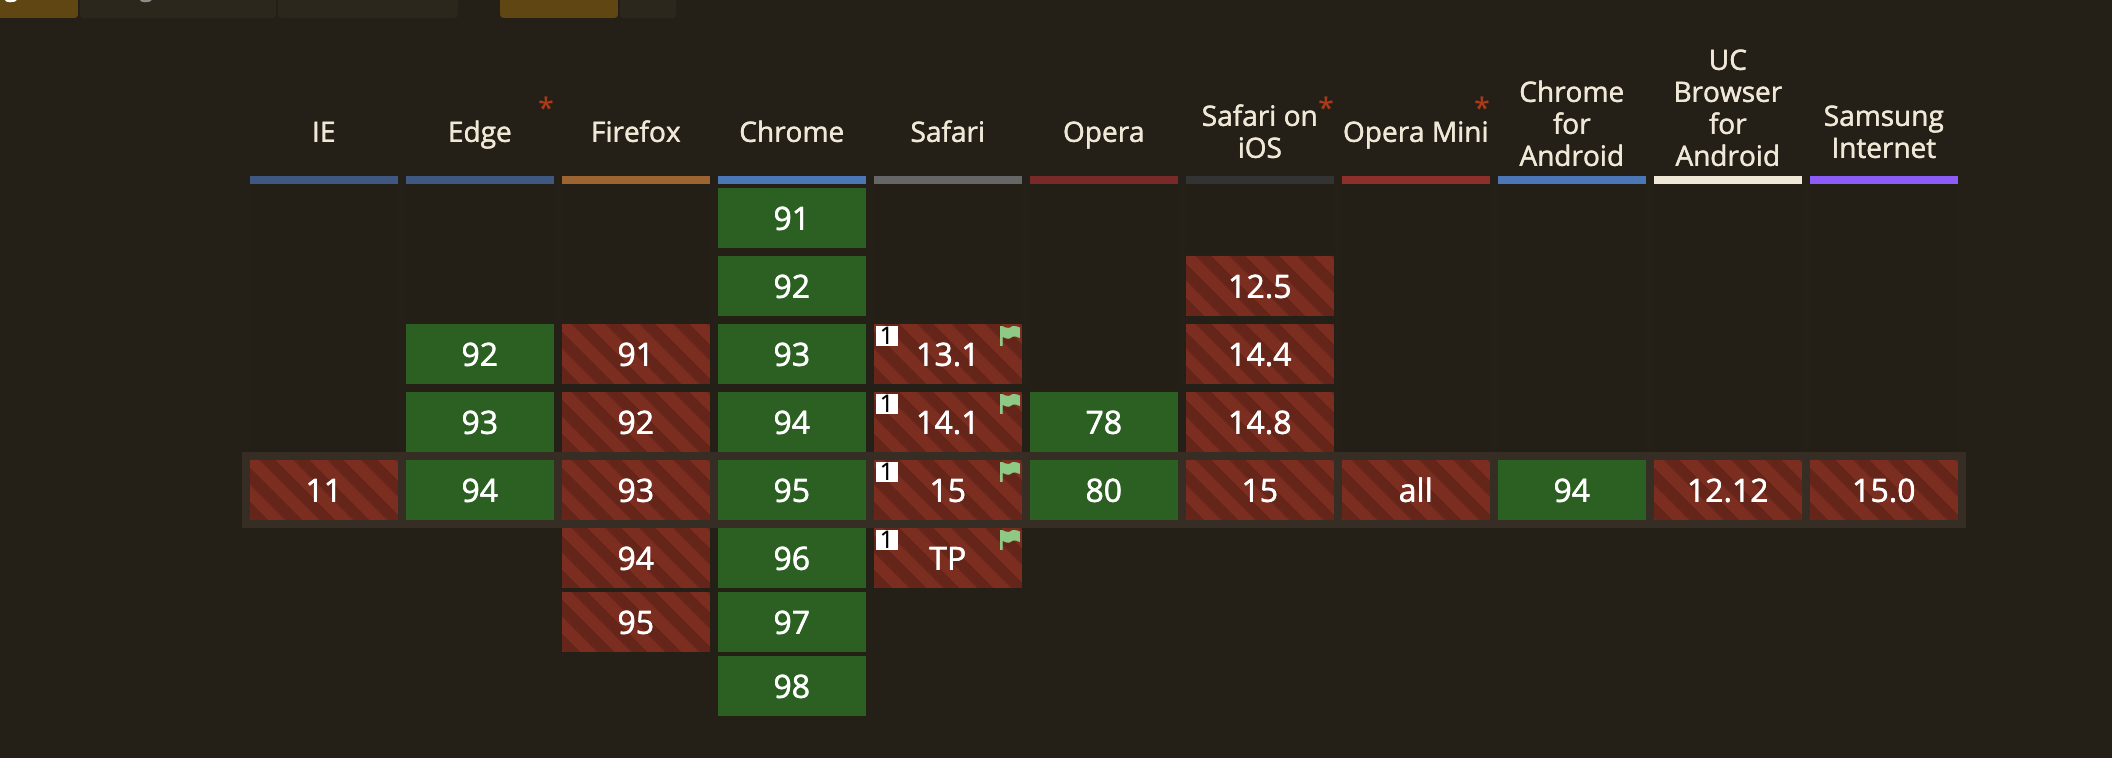Select the UC Browser 12.12 cell

pos(1727,490)
